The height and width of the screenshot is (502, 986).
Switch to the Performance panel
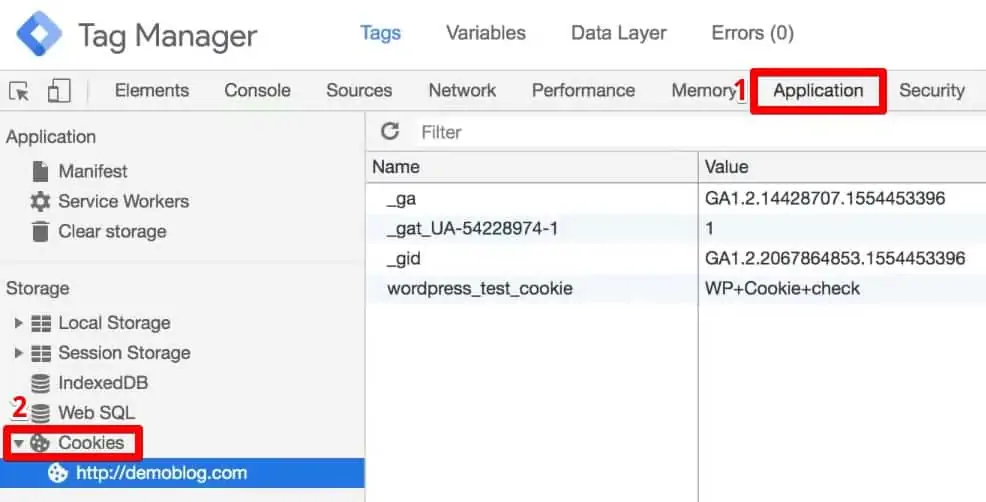(x=584, y=91)
